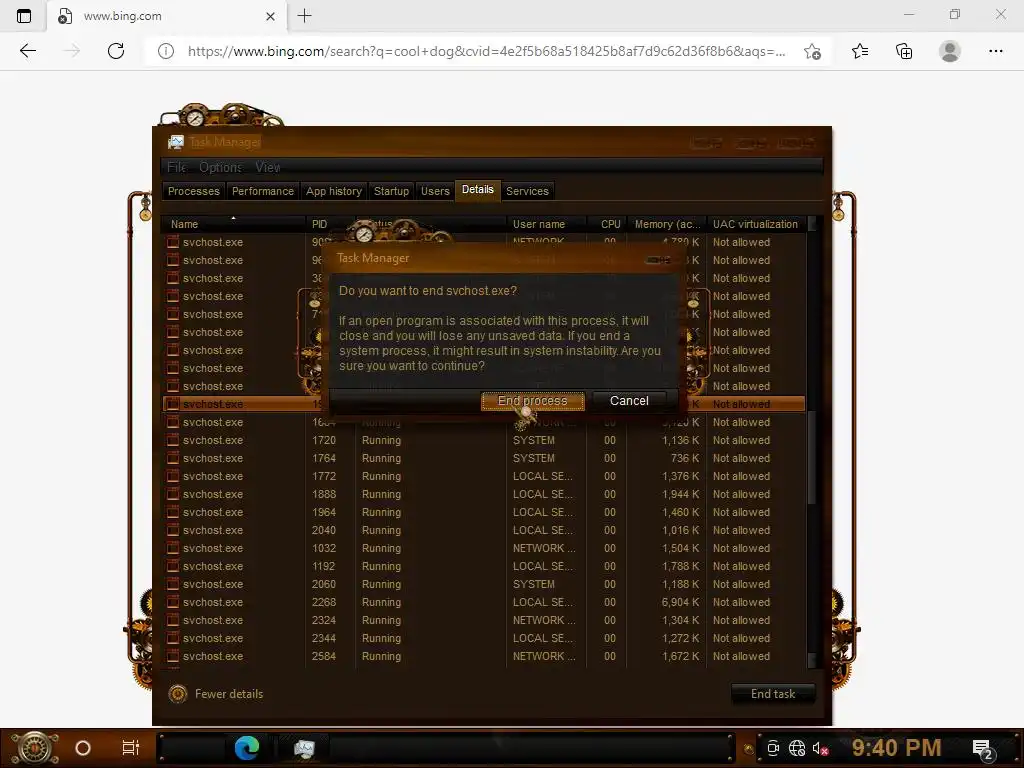Switch to the Processes tab

[x=193, y=191]
